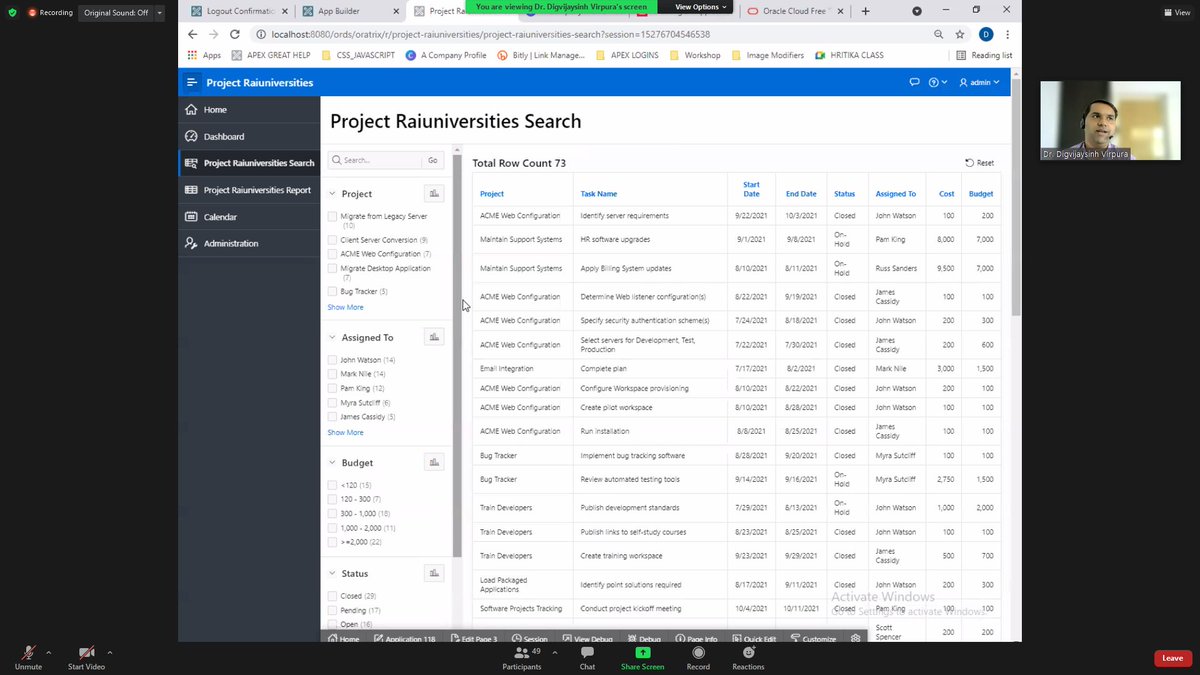Sort by Start Date column header
The width and height of the screenshot is (1200, 675).
click(751, 189)
